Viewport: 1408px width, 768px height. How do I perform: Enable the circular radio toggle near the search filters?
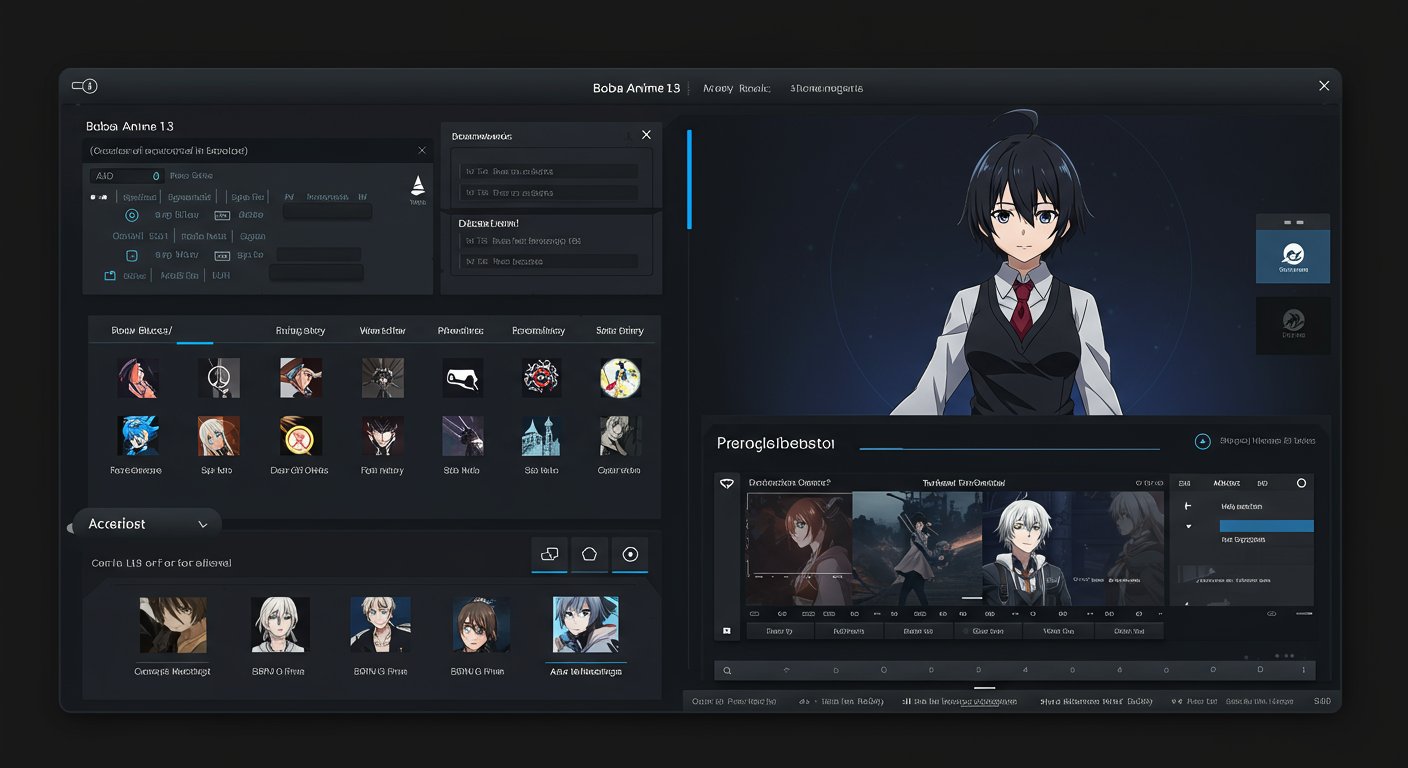point(132,215)
